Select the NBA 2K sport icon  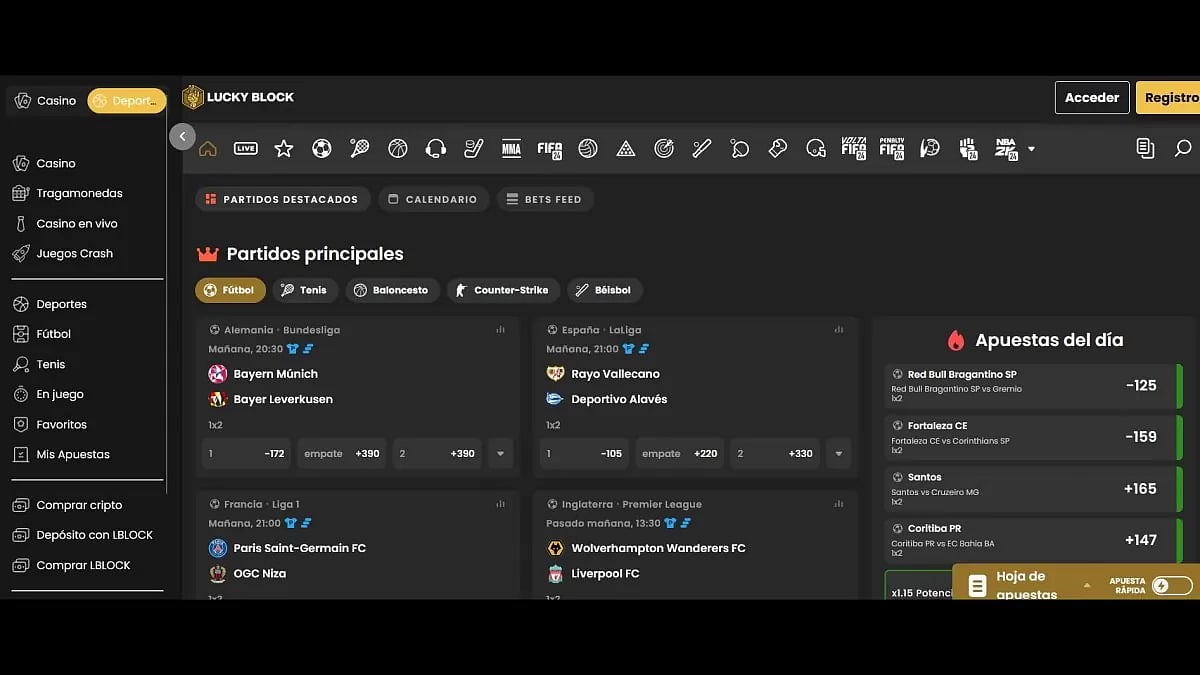pos(1005,149)
